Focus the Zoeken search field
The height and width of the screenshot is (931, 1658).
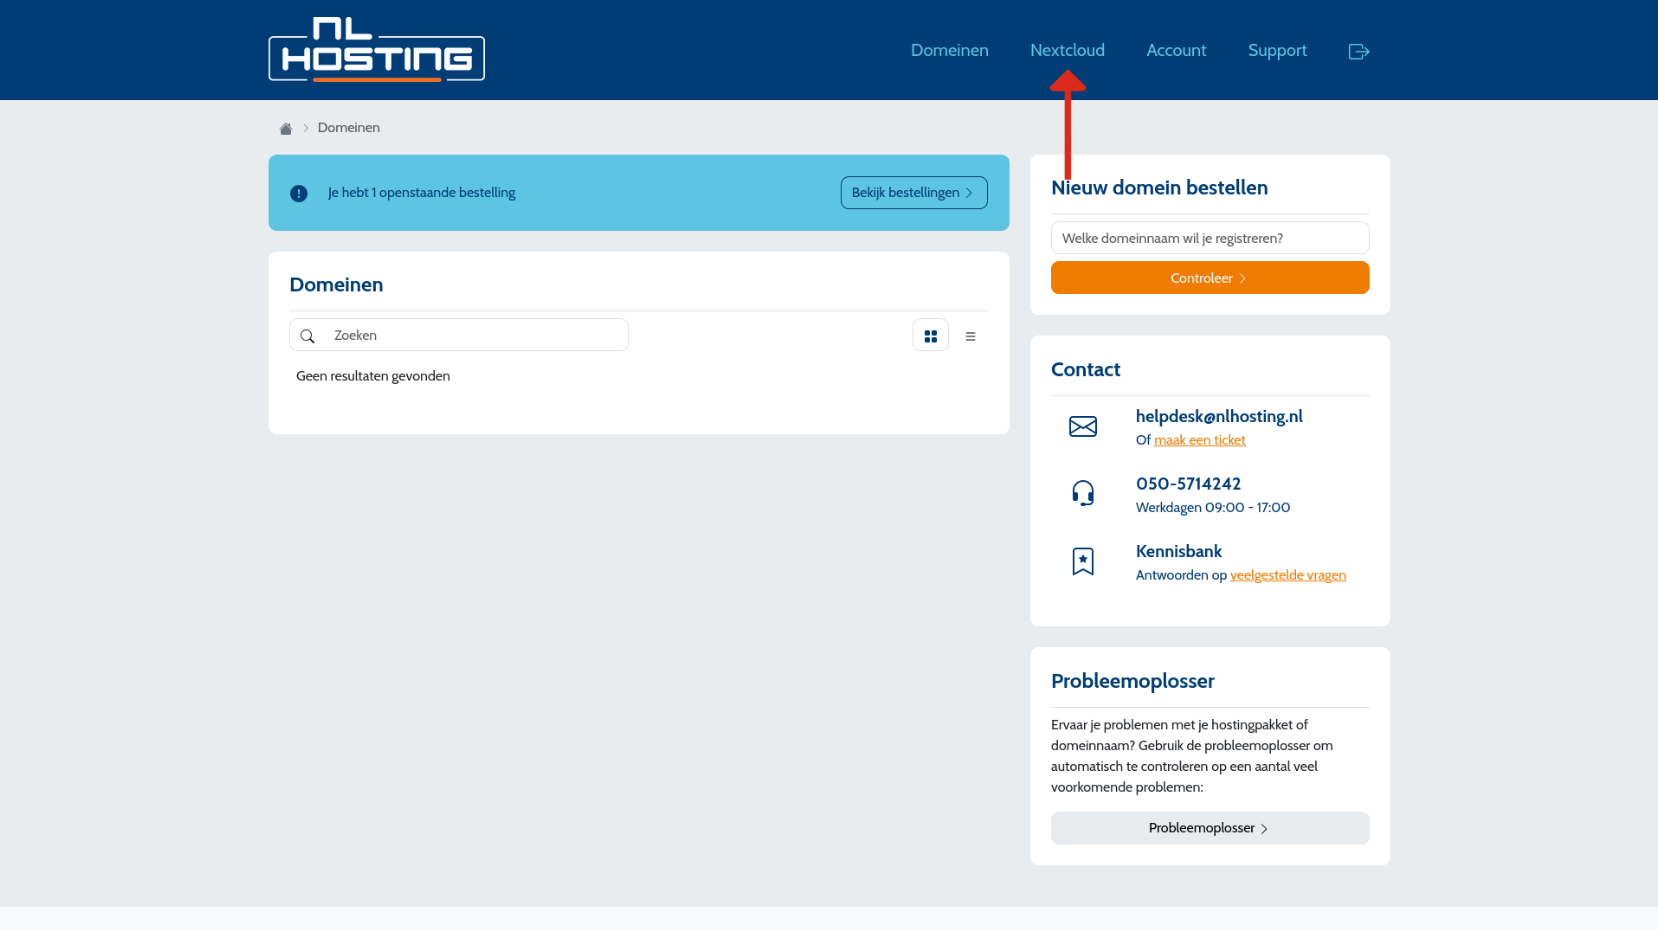click(x=459, y=335)
